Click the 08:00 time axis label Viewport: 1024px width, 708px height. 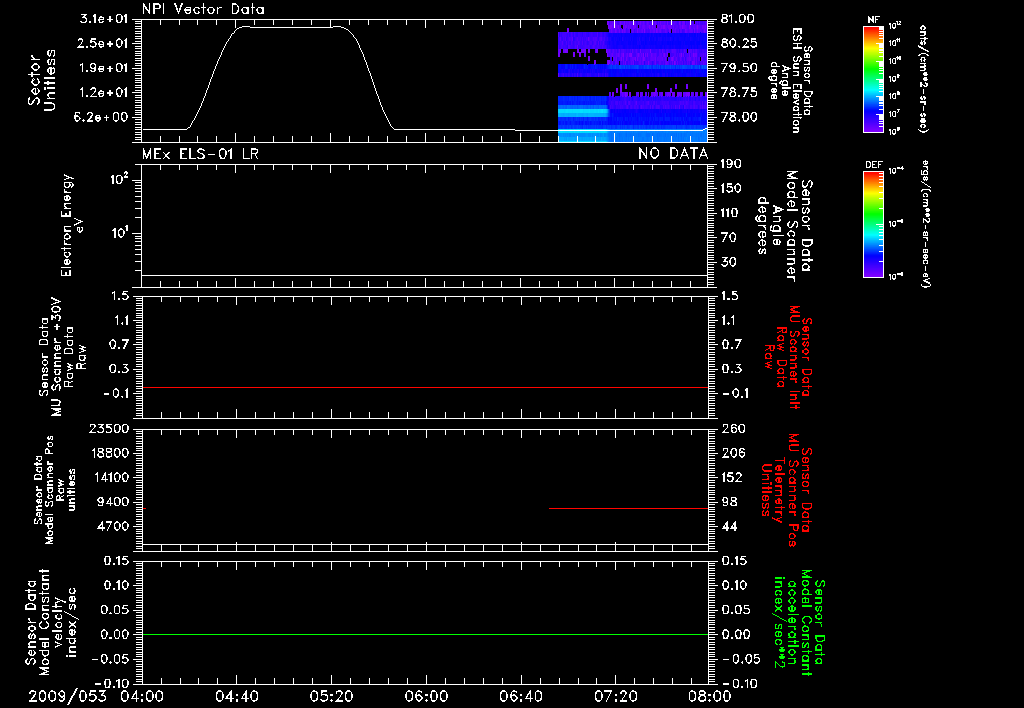click(x=710, y=696)
